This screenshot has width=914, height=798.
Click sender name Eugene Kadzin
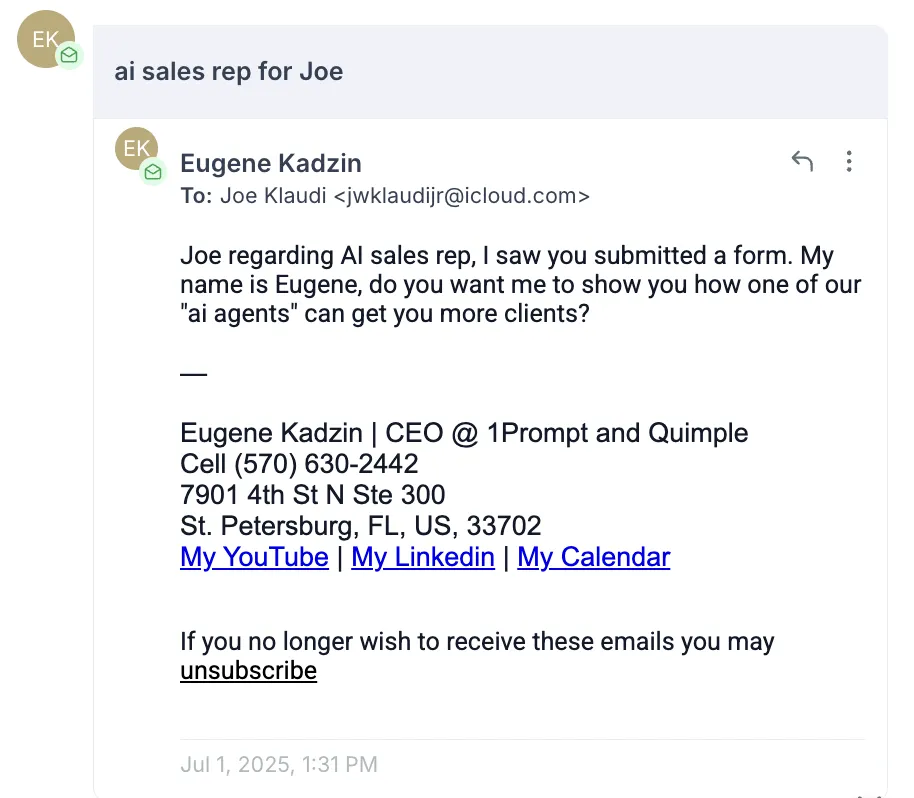coord(271,163)
